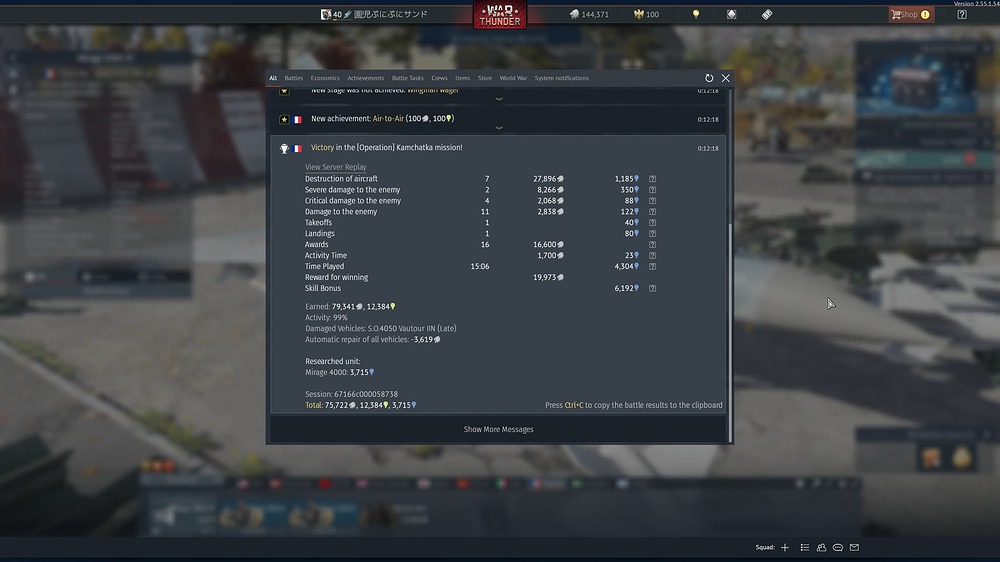This screenshot has height=562, width=1000.
Task: Click the Mirage 4000 researched unit entry
Action: 339,373
